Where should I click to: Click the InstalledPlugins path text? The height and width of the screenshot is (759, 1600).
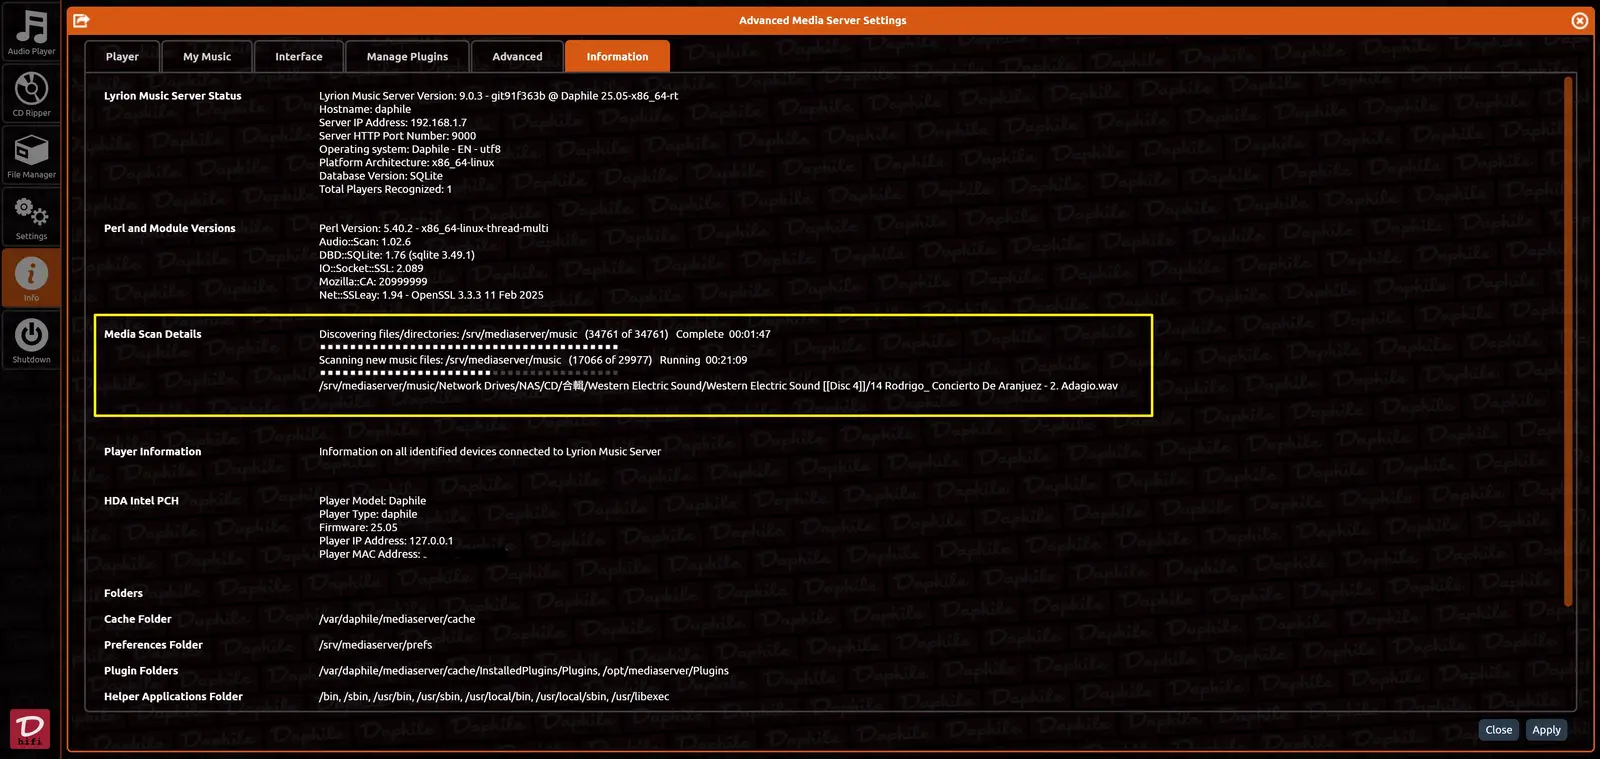click(524, 671)
